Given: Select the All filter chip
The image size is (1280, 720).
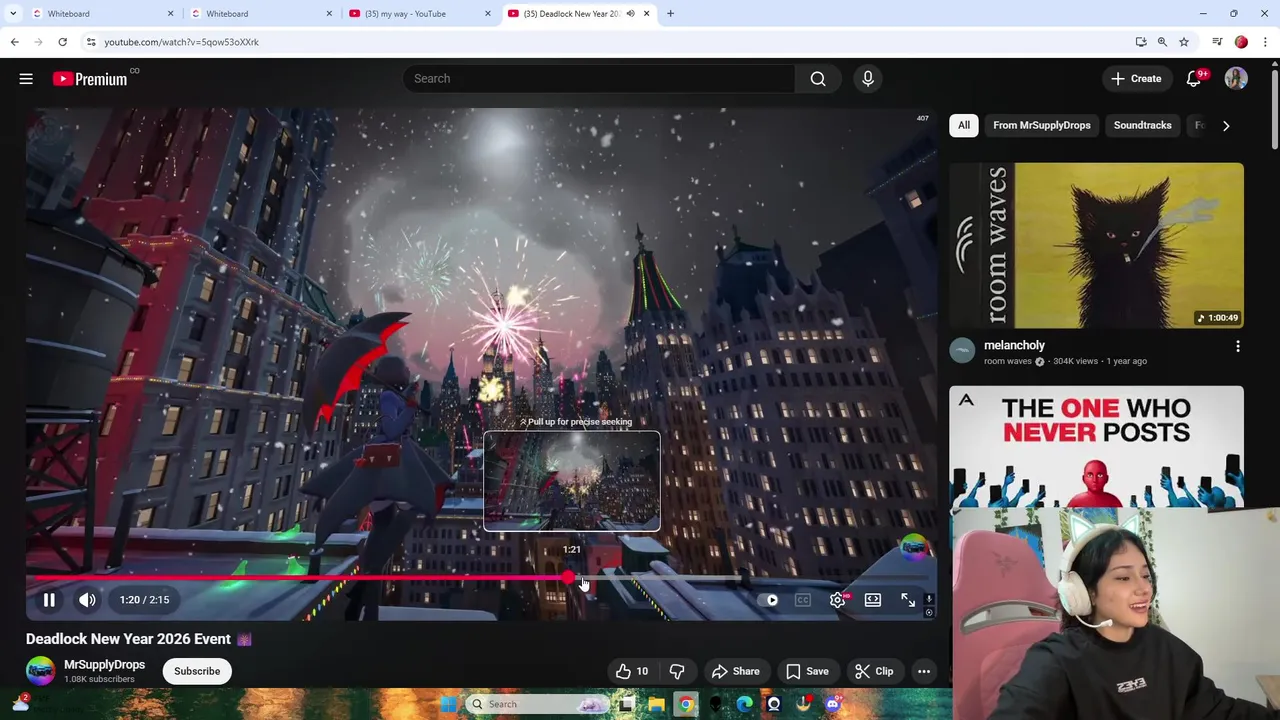Looking at the screenshot, I should tap(964, 125).
